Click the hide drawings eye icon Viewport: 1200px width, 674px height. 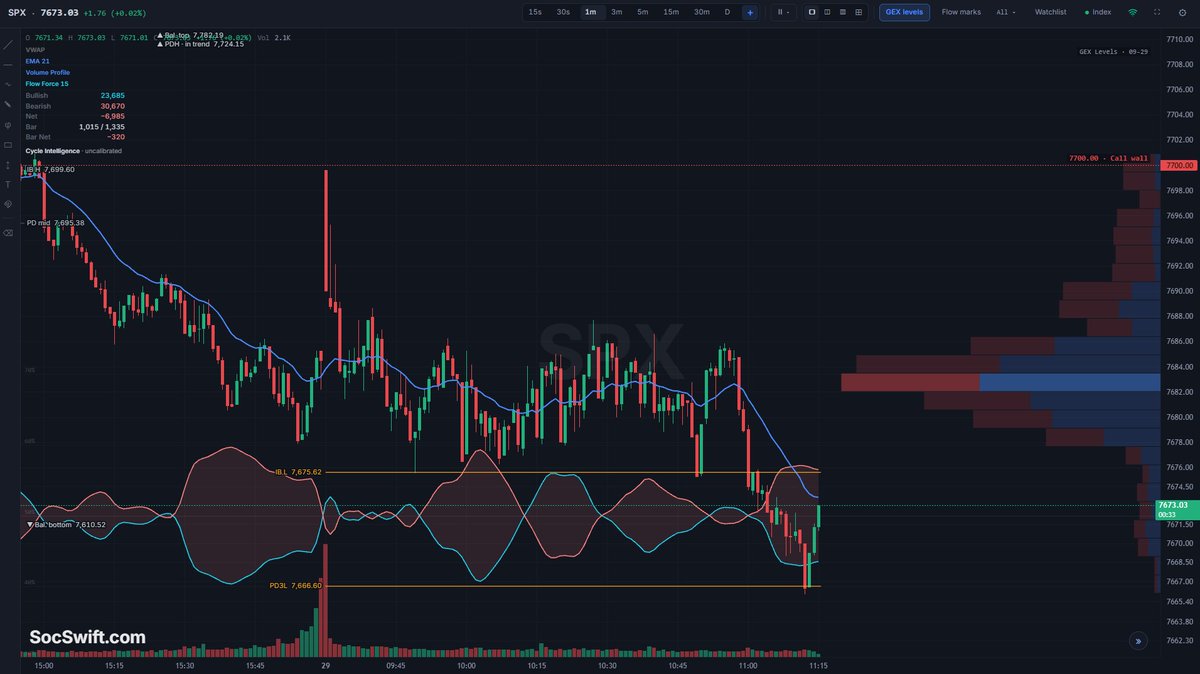tap(8, 204)
